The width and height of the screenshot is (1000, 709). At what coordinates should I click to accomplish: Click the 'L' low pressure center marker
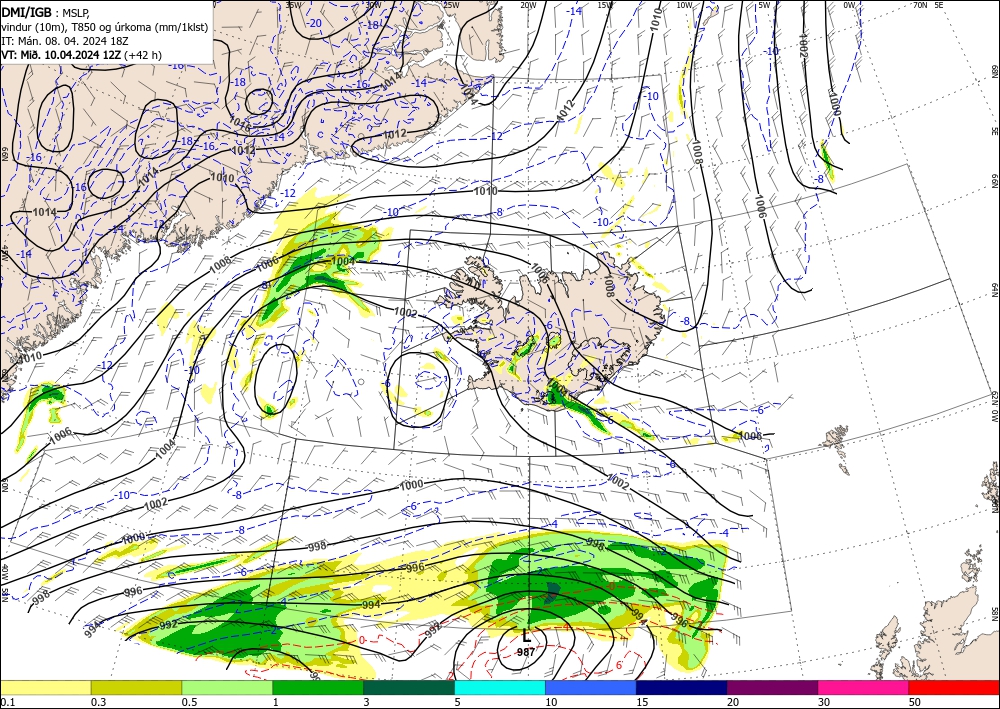click(526, 636)
